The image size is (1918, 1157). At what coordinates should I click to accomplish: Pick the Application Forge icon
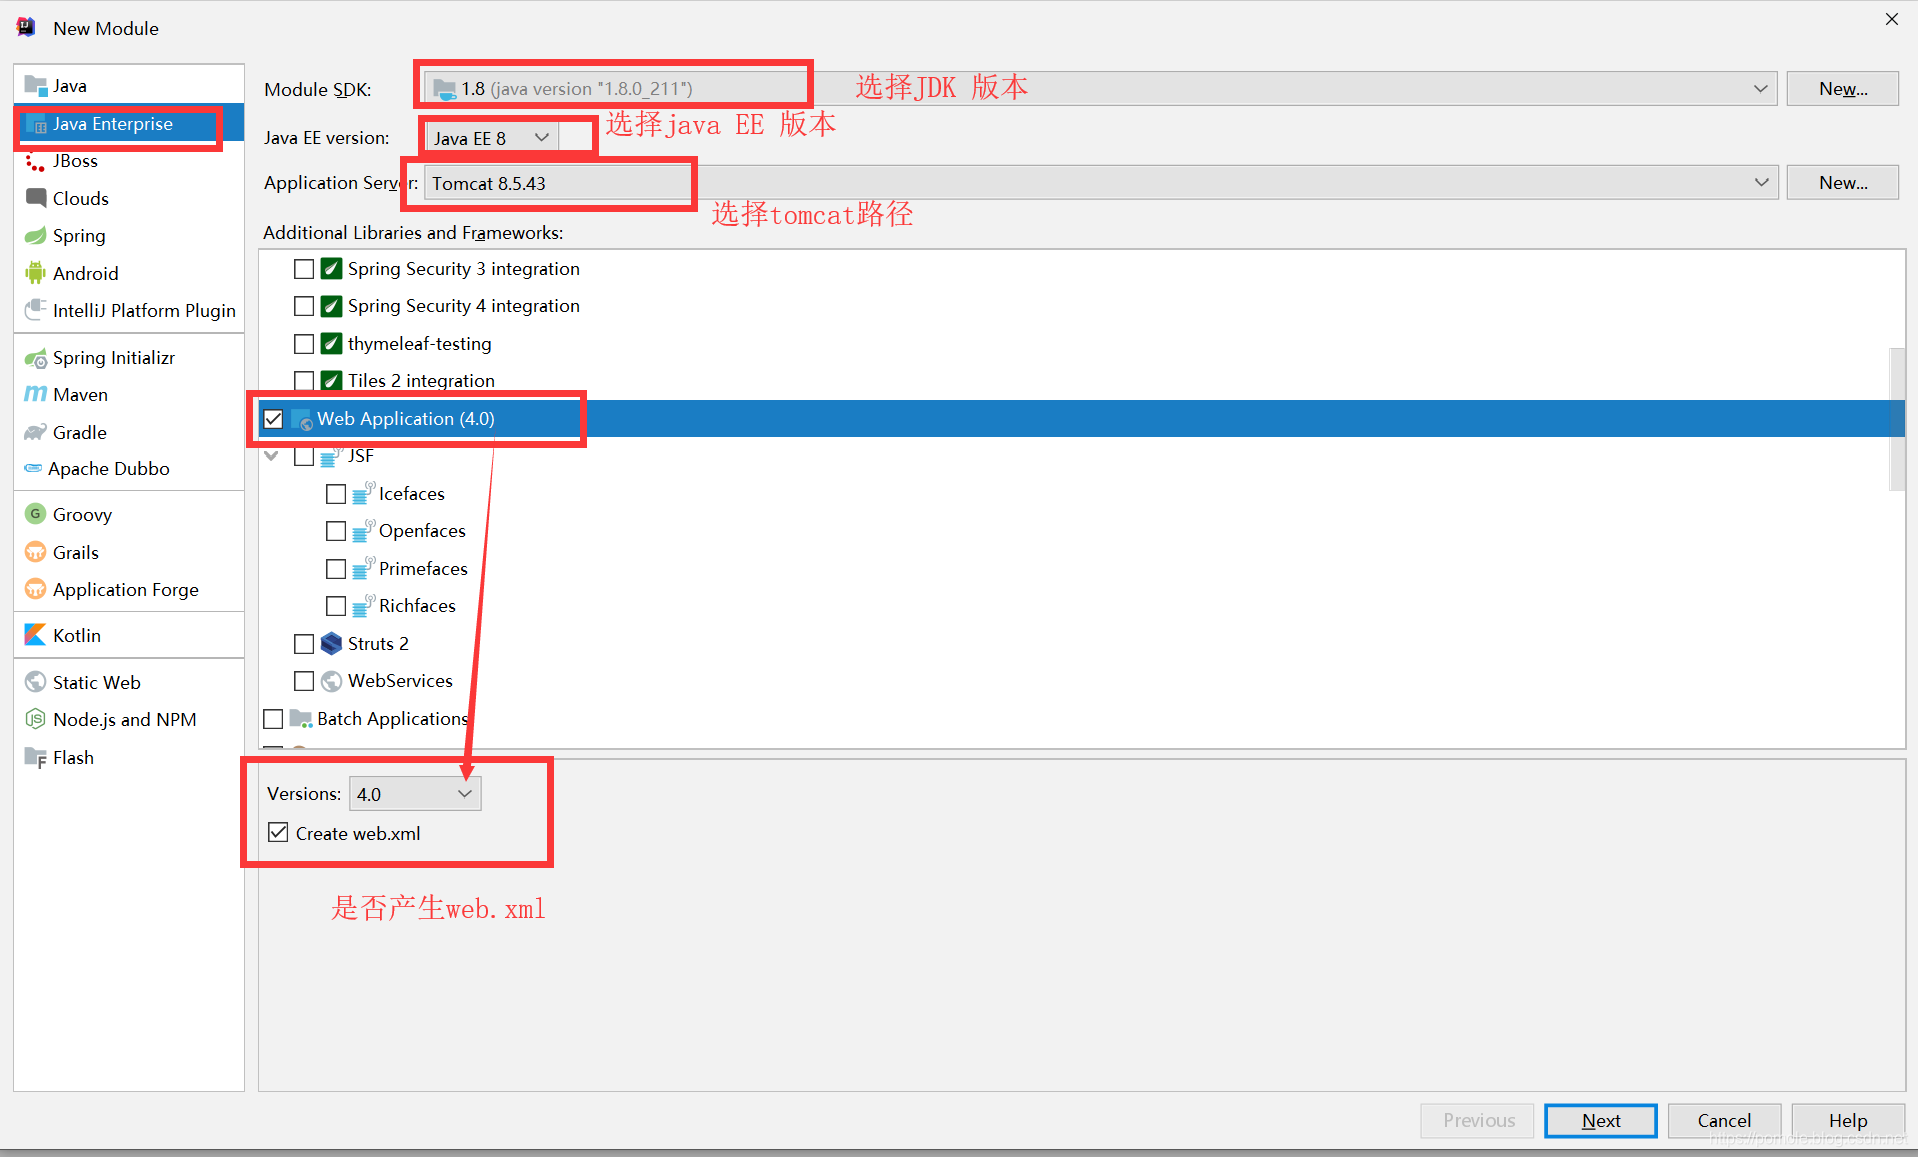tap(36, 589)
